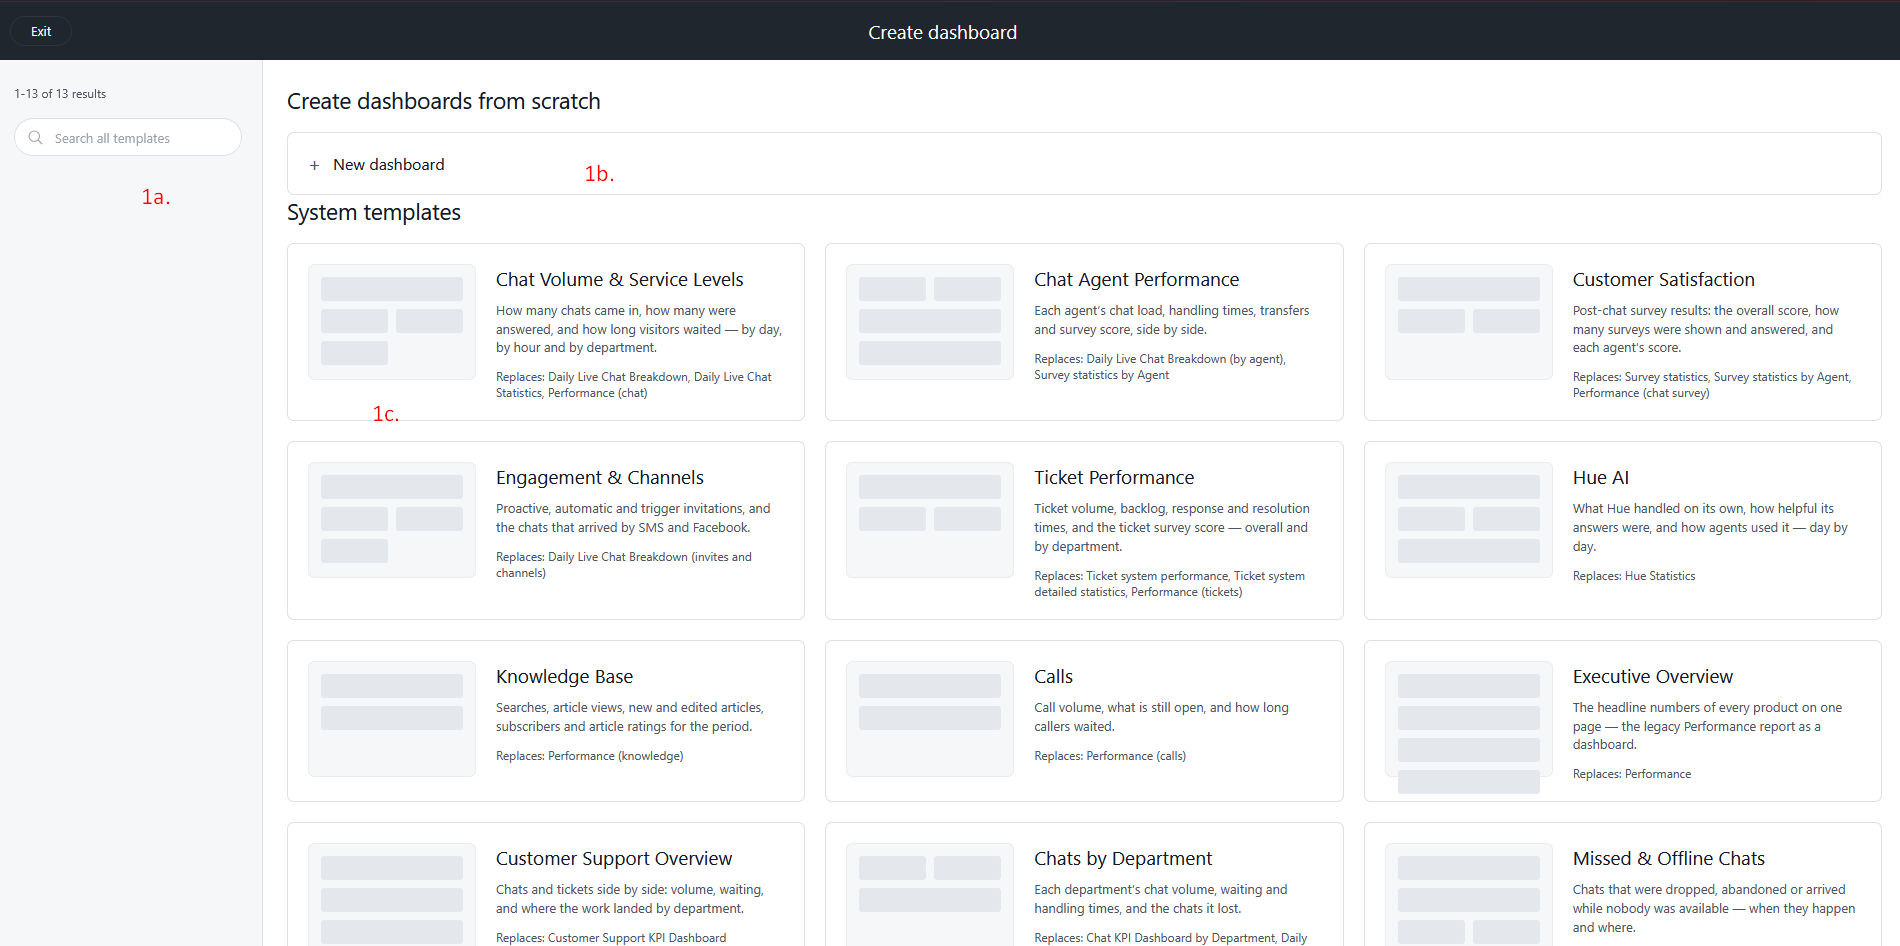Click Hue AI description text
The width and height of the screenshot is (1900, 946).
(x=1710, y=528)
